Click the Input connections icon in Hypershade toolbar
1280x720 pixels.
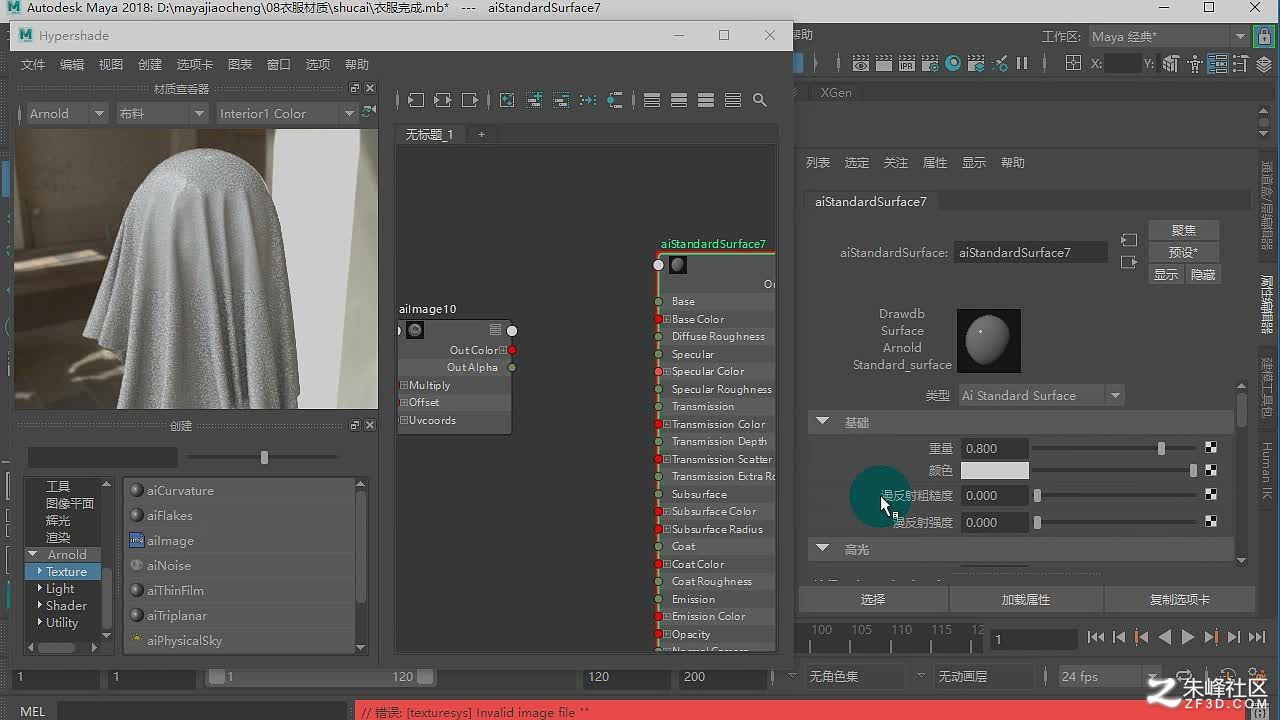[416, 100]
